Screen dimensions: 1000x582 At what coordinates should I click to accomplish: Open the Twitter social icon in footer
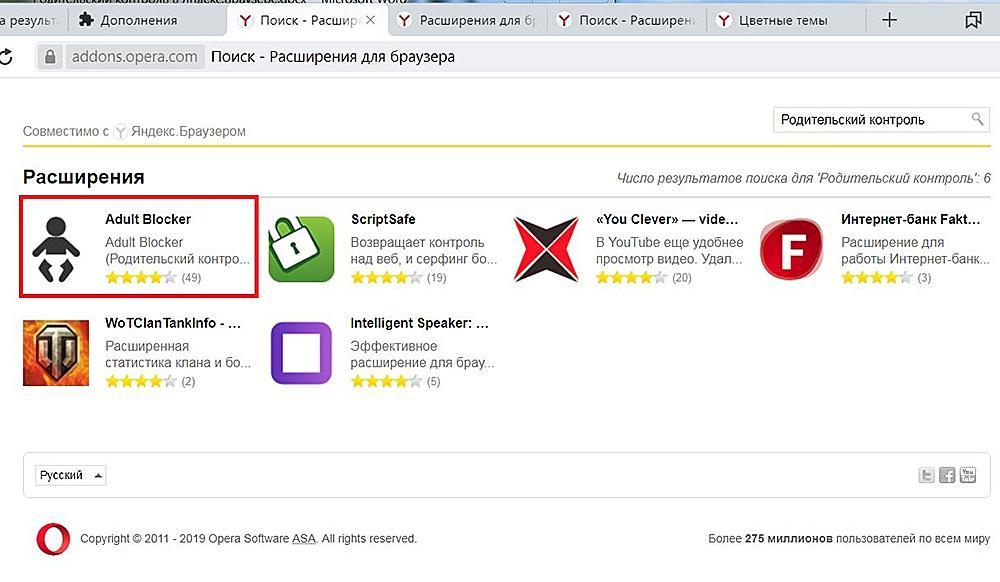(x=926, y=475)
